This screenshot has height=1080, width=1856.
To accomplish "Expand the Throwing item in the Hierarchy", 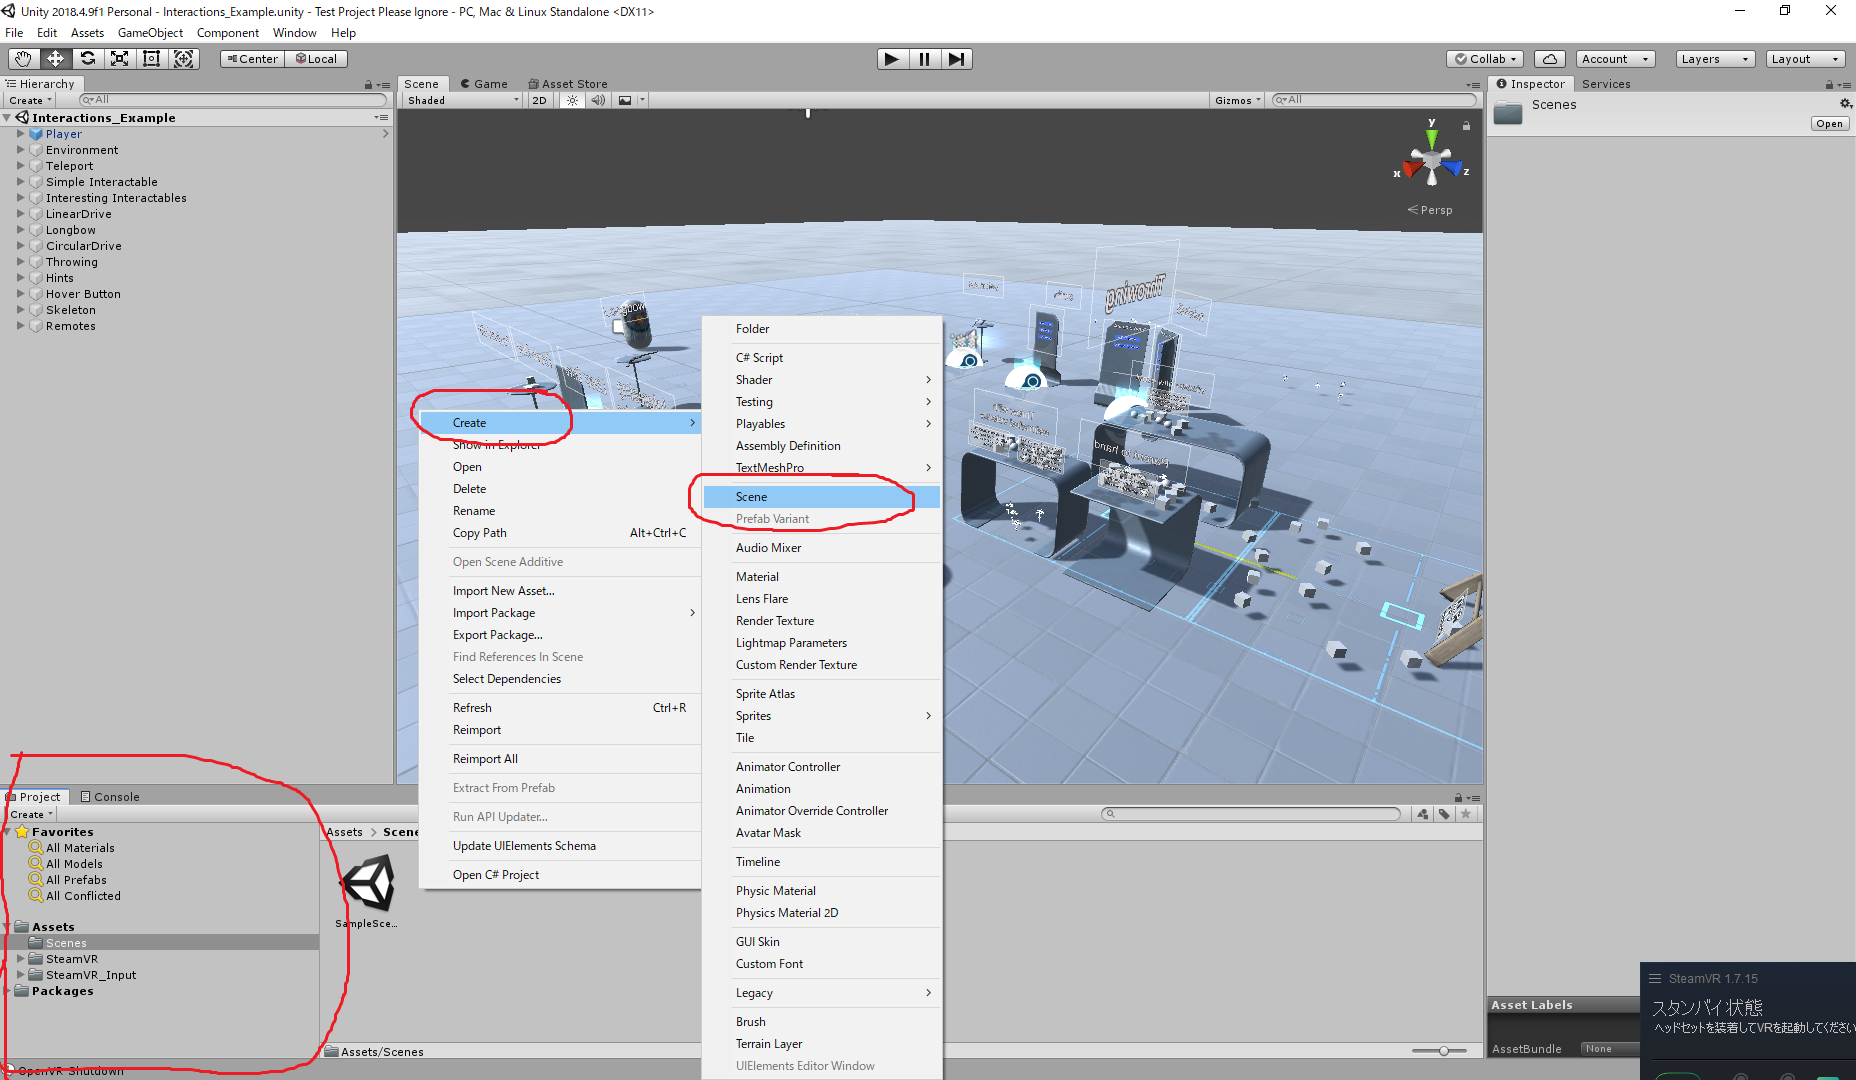I will [x=21, y=261].
